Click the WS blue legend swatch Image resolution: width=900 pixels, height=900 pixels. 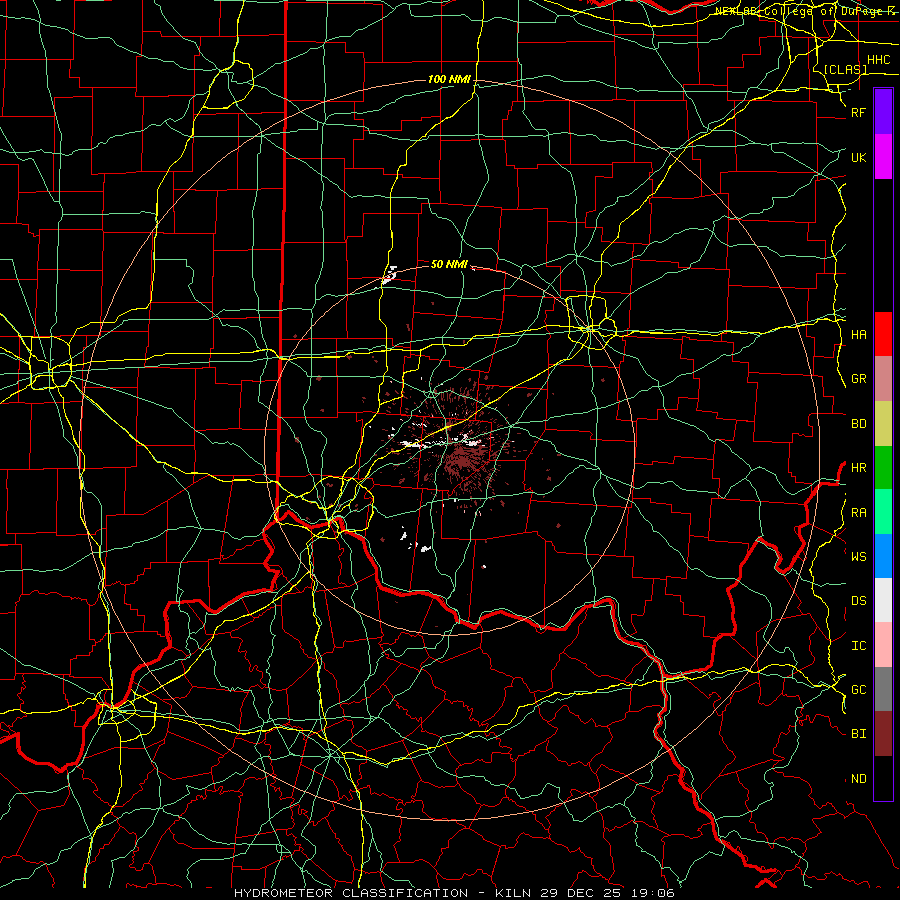tap(883, 556)
